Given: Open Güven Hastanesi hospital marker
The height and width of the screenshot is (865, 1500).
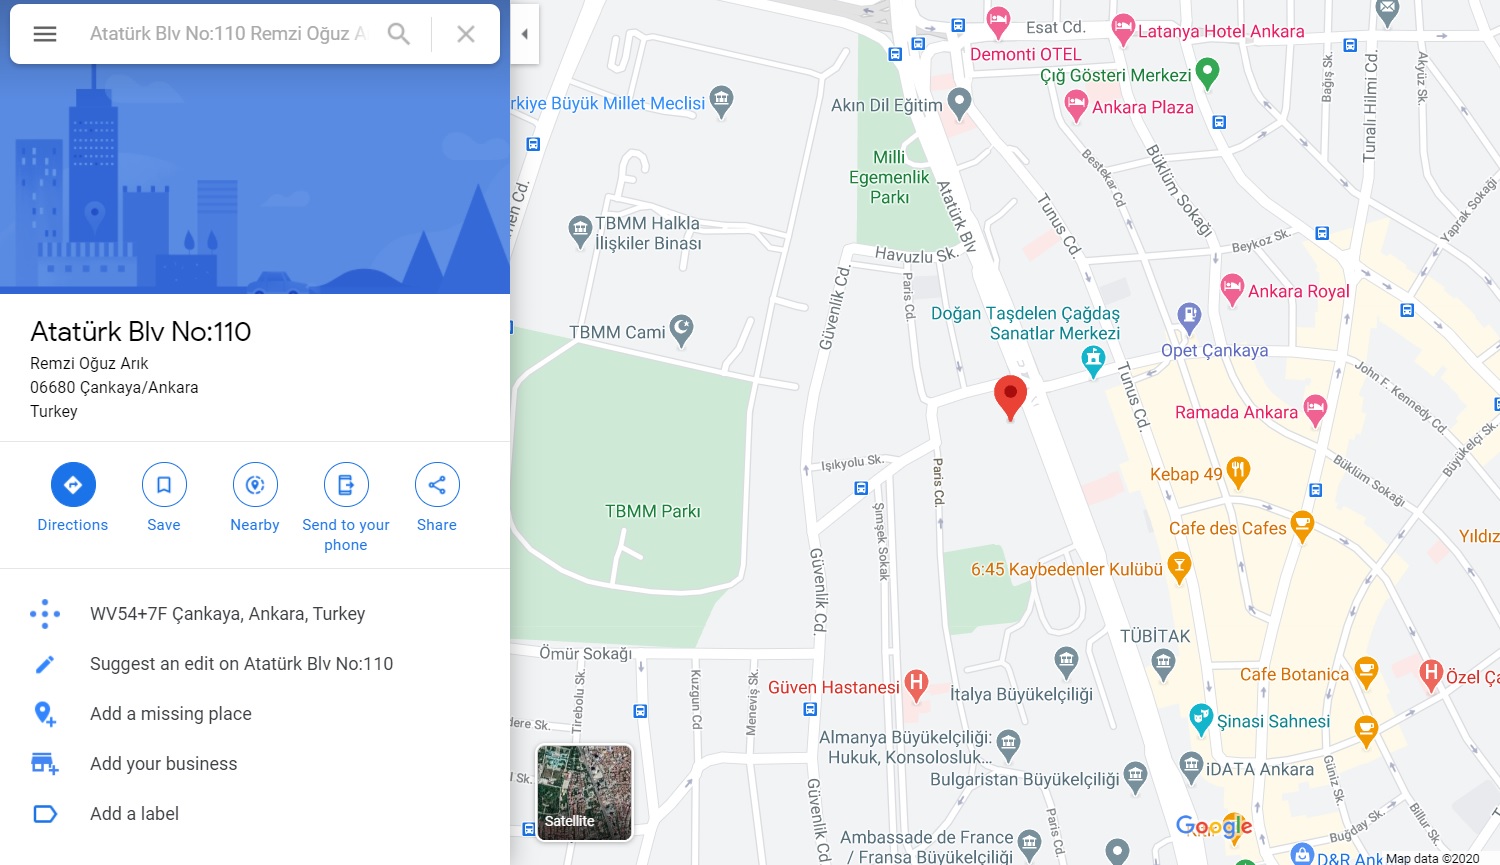Looking at the screenshot, I should 916,685.
